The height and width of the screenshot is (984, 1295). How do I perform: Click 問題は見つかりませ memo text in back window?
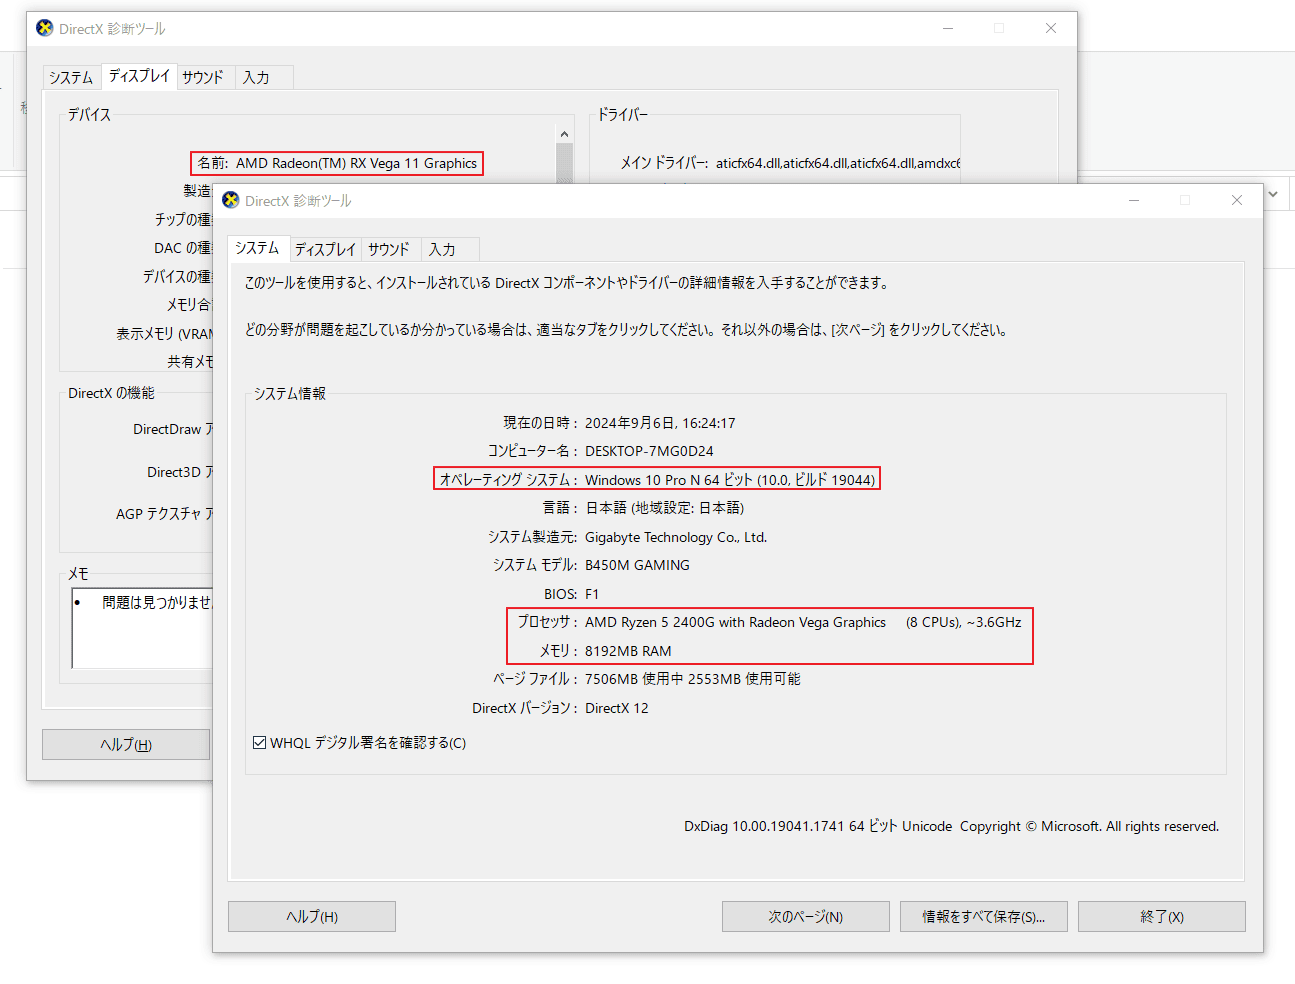click(x=157, y=602)
